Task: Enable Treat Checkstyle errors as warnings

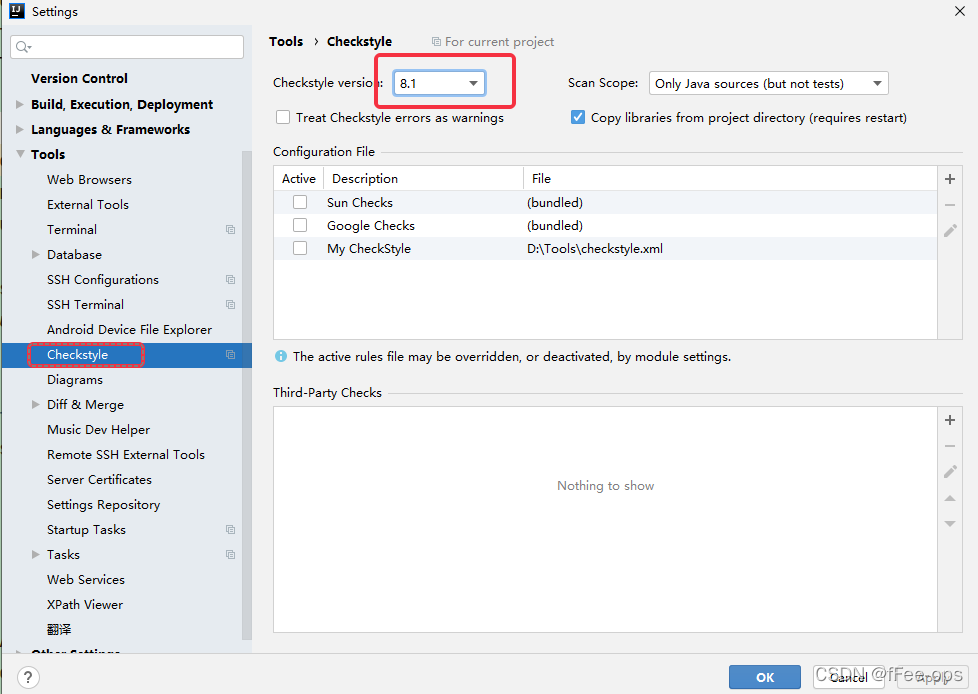Action: point(283,117)
